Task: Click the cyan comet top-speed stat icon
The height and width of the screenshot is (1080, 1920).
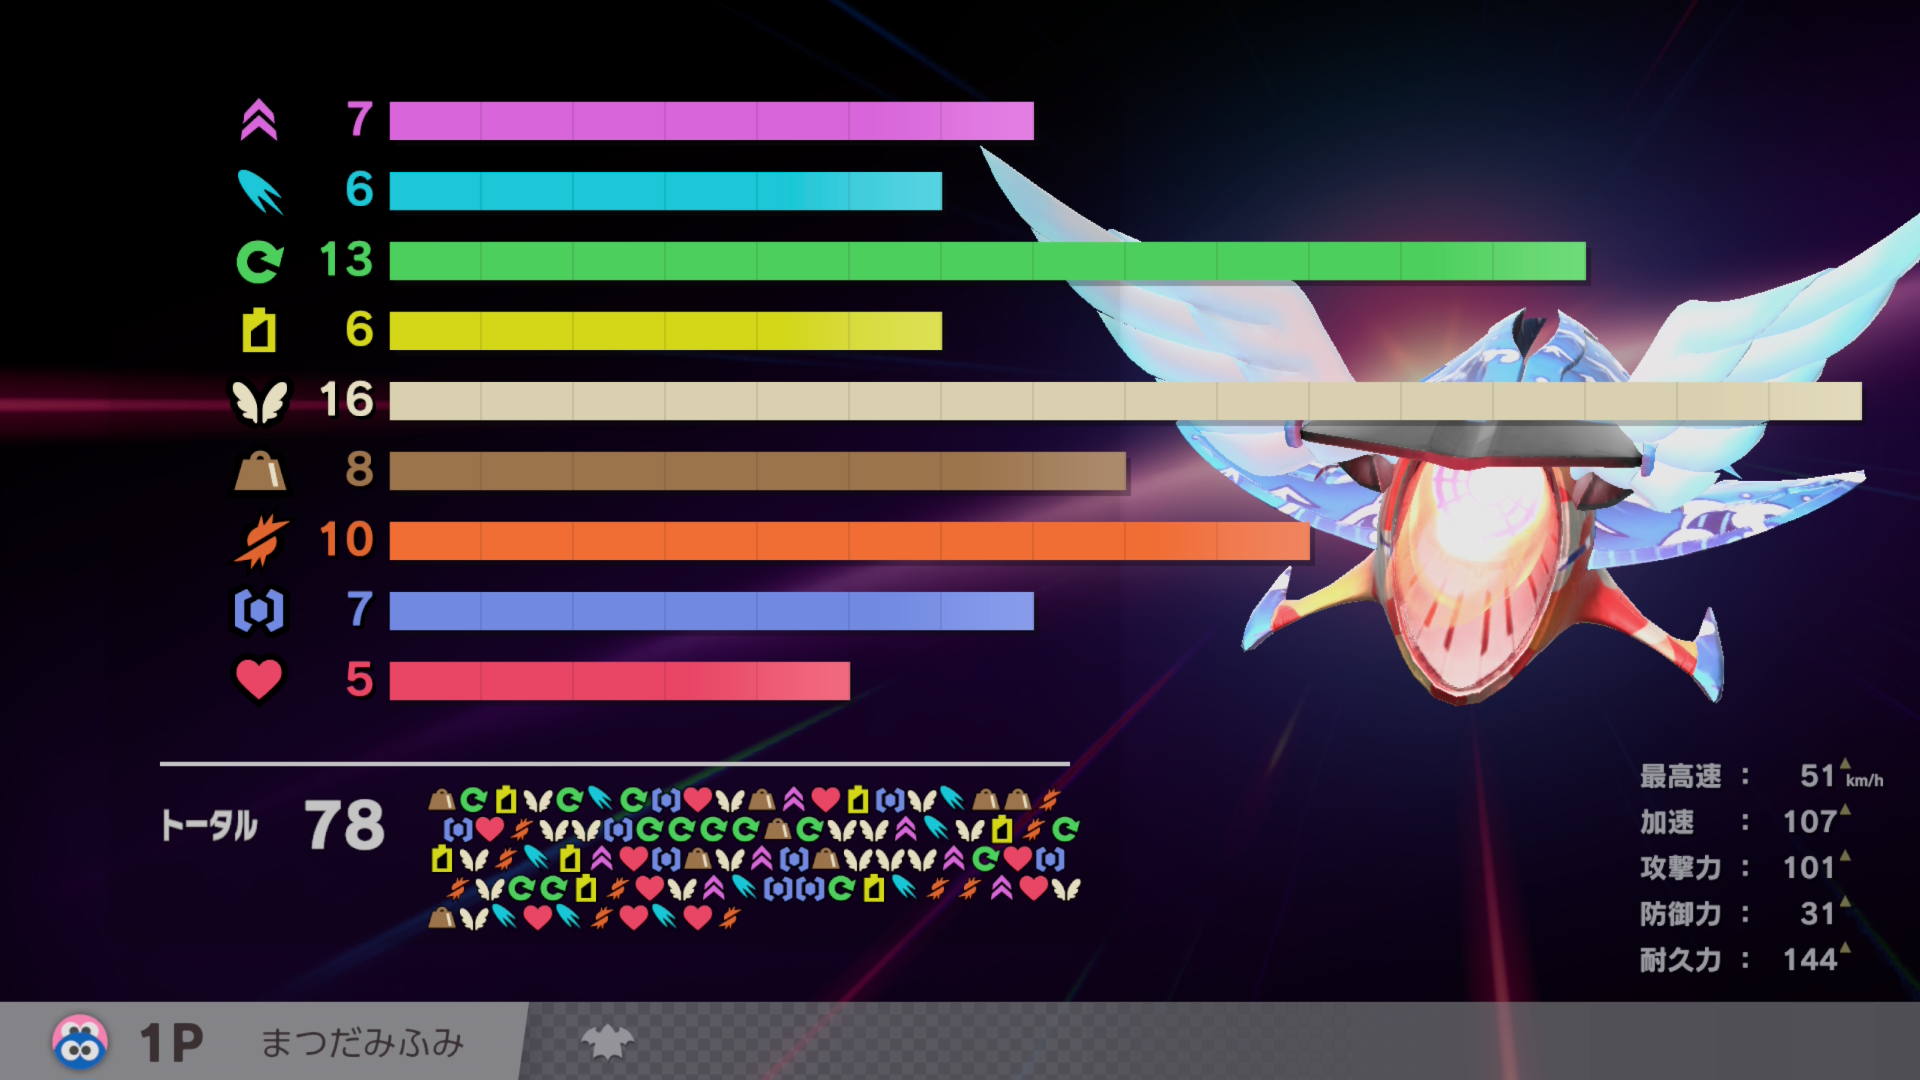Action: click(x=259, y=191)
